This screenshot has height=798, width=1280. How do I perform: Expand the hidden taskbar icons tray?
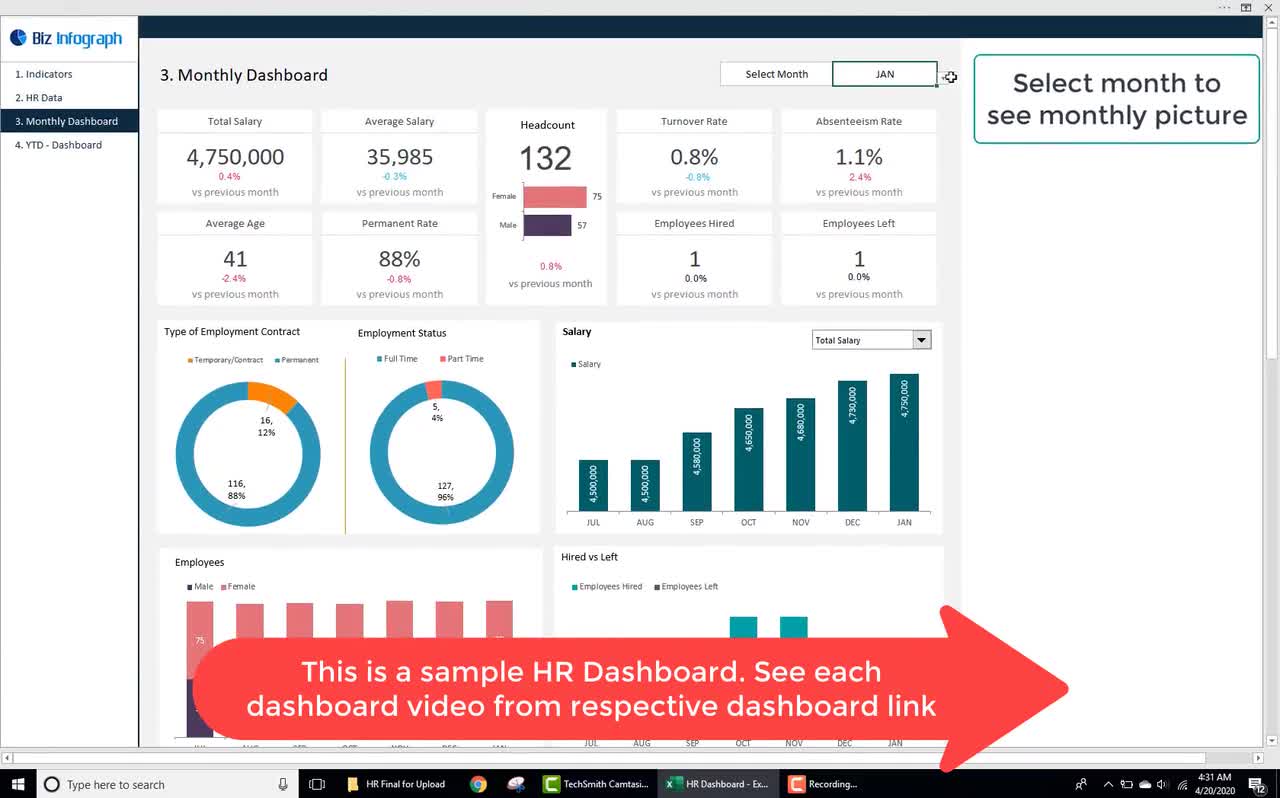point(1108,784)
